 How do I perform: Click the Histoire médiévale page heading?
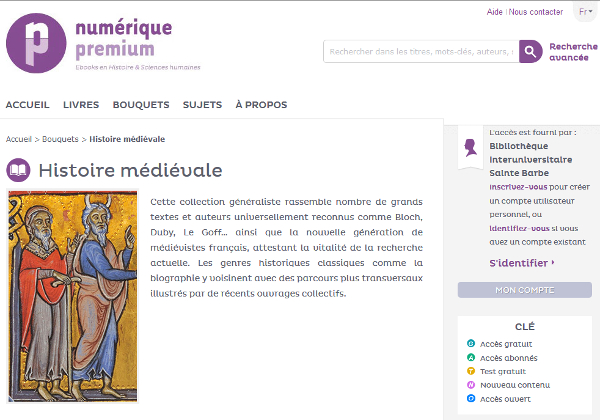(130, 171)
